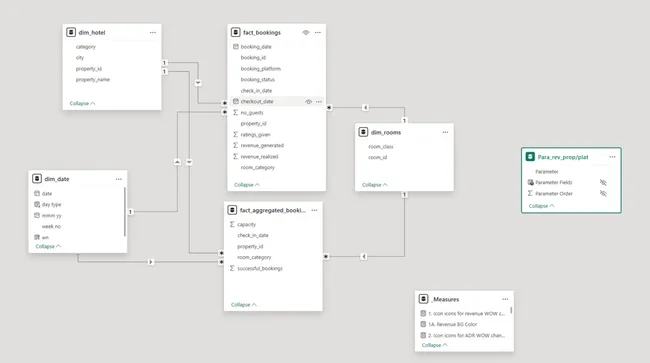Select 1A. Revenue BG Color measure icon
Image resolution: width=650 pixels, height=363 pixels.
click(x=423, y=324)
